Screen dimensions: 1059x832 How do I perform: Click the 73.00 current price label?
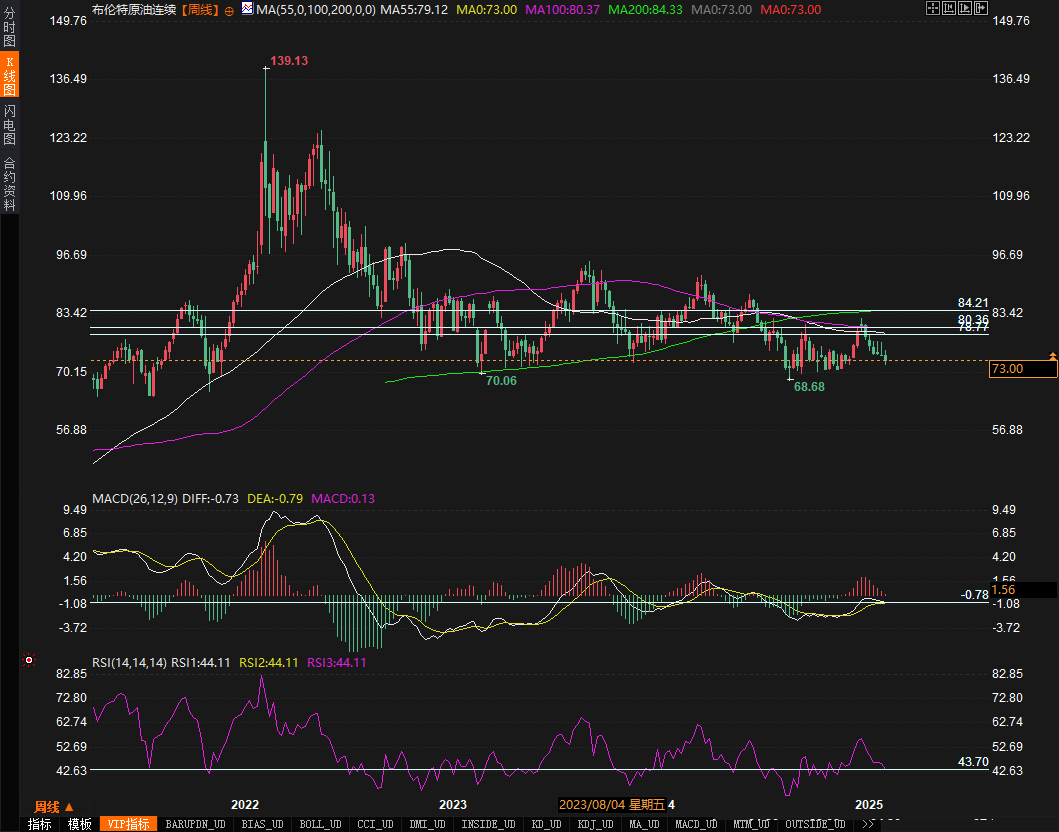pyautogui.click(x=1022, y=369)
